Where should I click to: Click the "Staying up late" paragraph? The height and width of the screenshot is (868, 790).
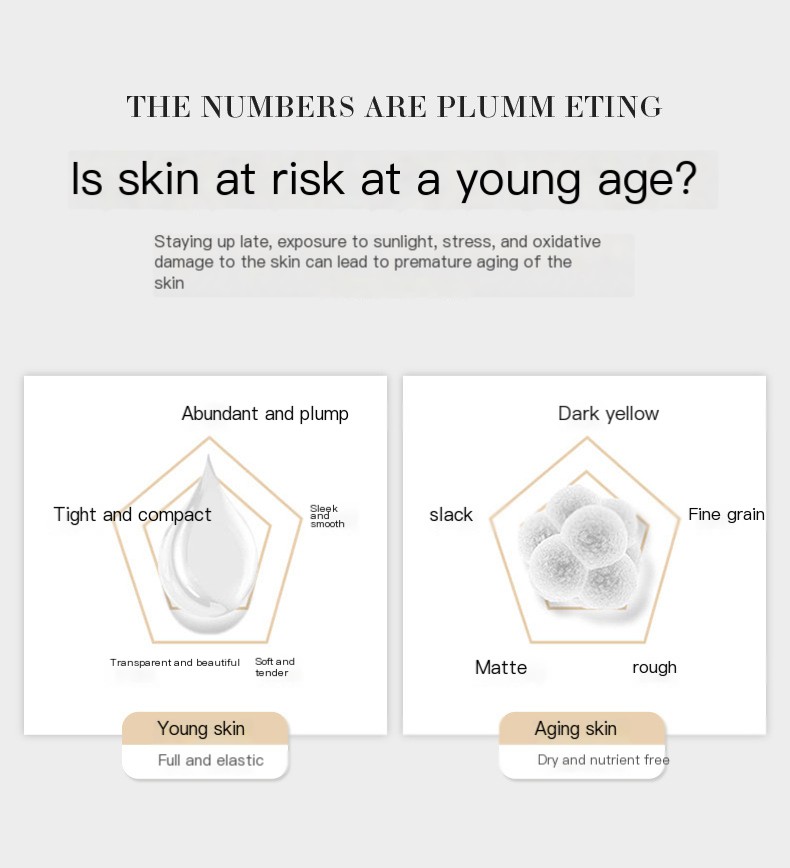(378, 262)
